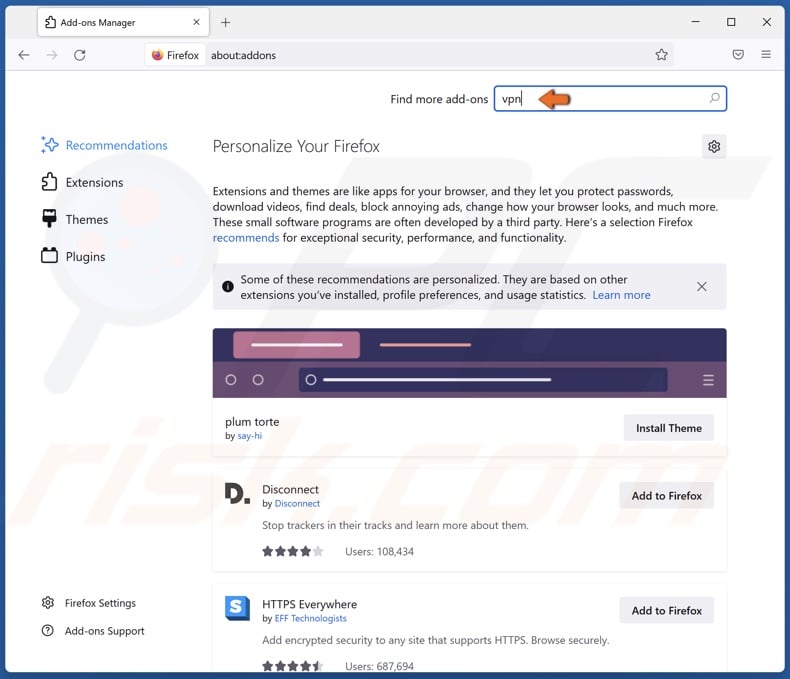Click the HTTPS Everywhere extension logo

tap(237, 608)
